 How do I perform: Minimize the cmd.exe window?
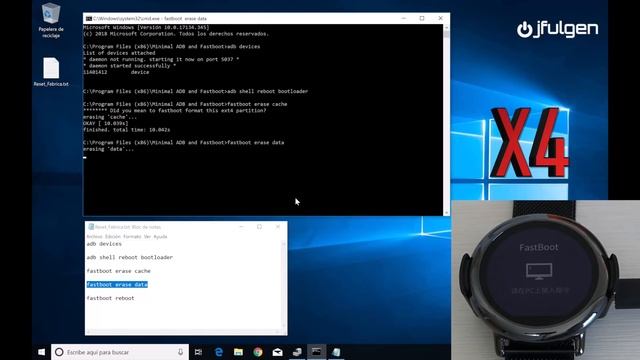click(404, 18)
